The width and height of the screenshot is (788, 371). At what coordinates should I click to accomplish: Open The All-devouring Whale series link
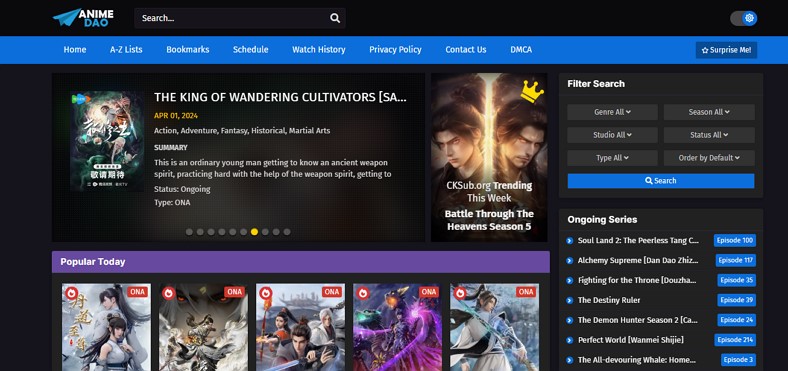[x=637, y=360]
